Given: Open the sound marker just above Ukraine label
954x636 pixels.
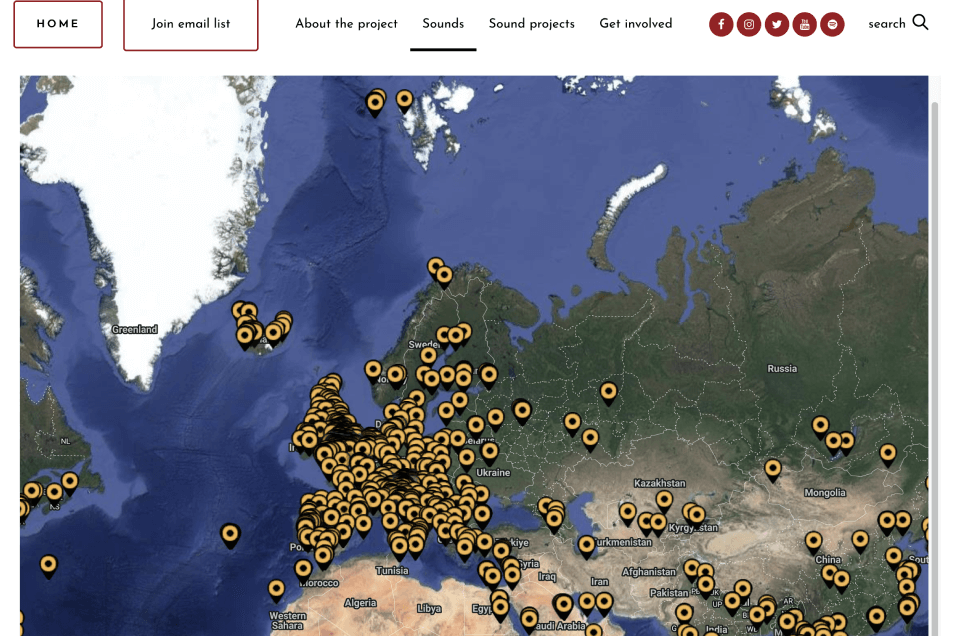Looking at the screenshot, I should point(490,451).
